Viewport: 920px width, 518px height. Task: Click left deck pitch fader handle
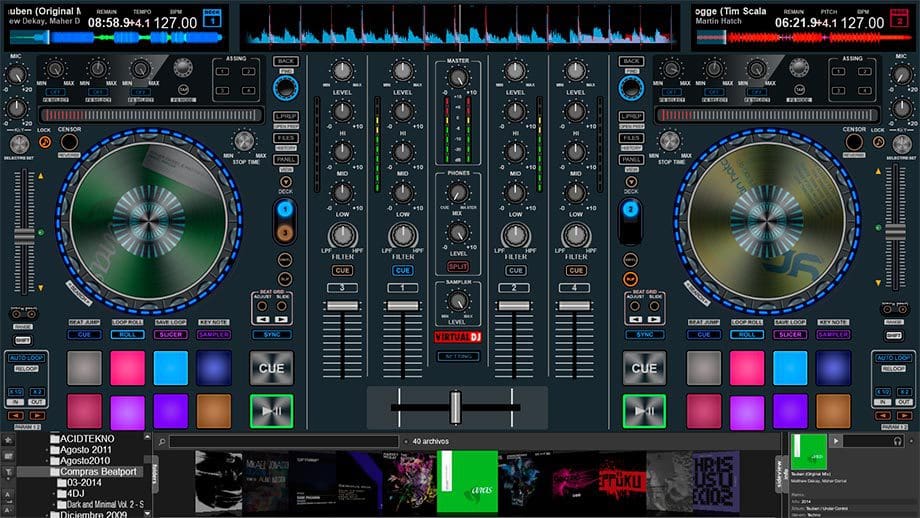click(x=24, y=236)
